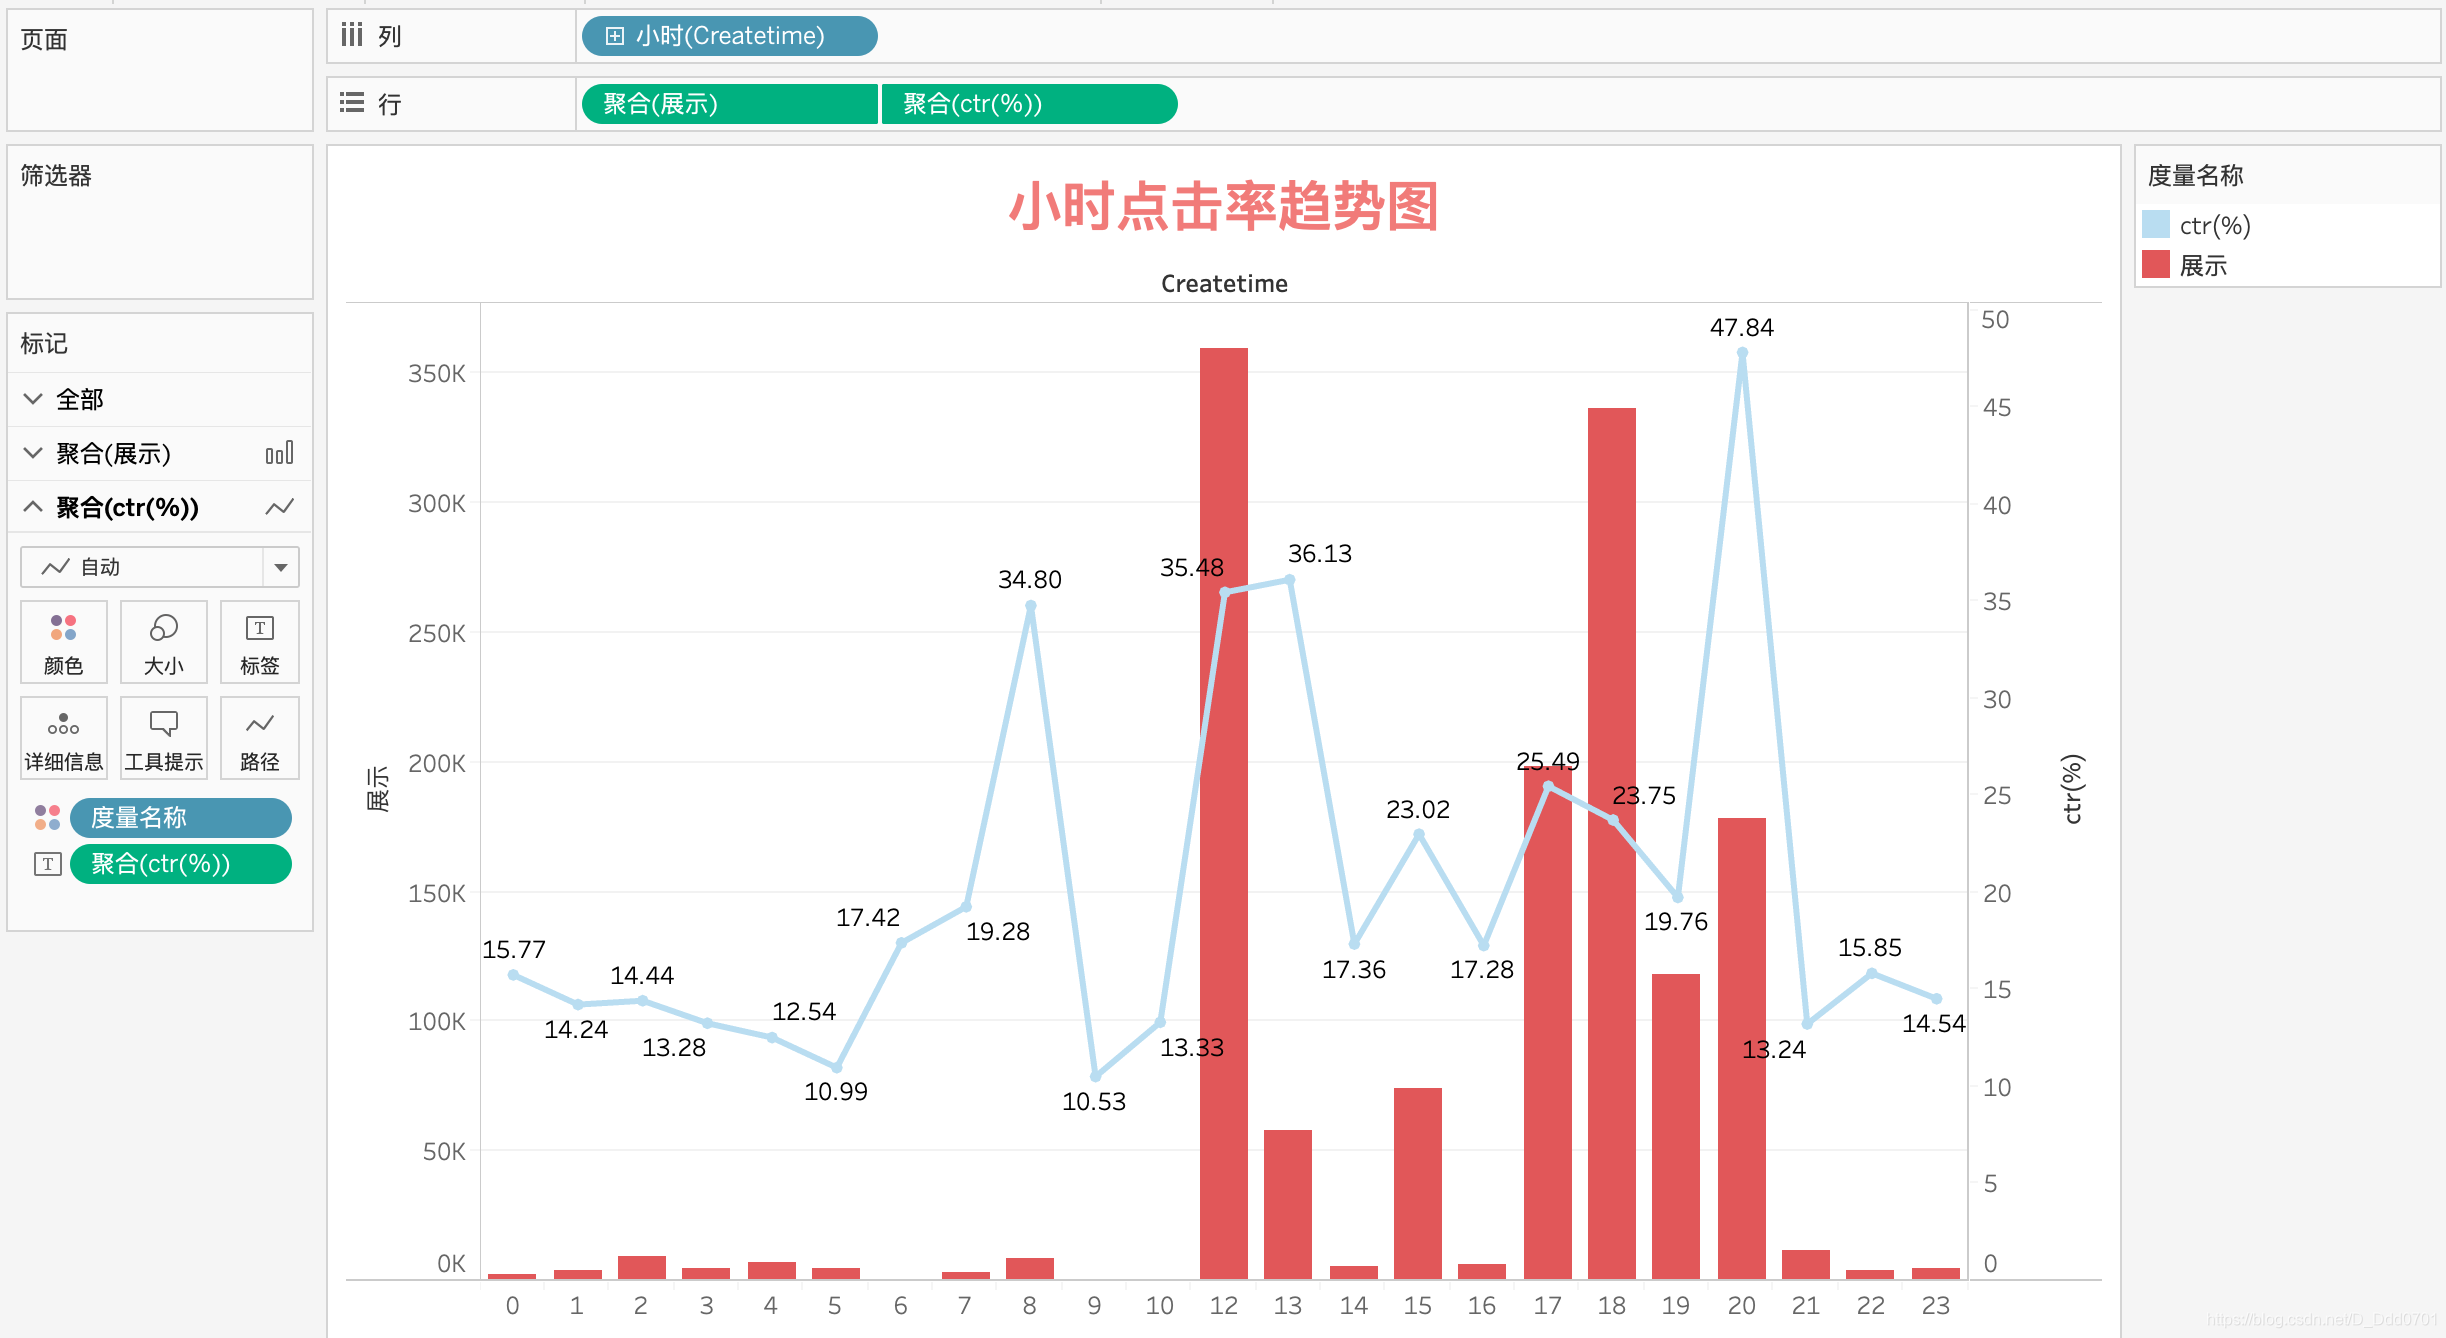The image size is (2446, 1338).
Task: Select the 聚合(ctr(%)) pill on rows shelf
Action: tap(1029, 104)
